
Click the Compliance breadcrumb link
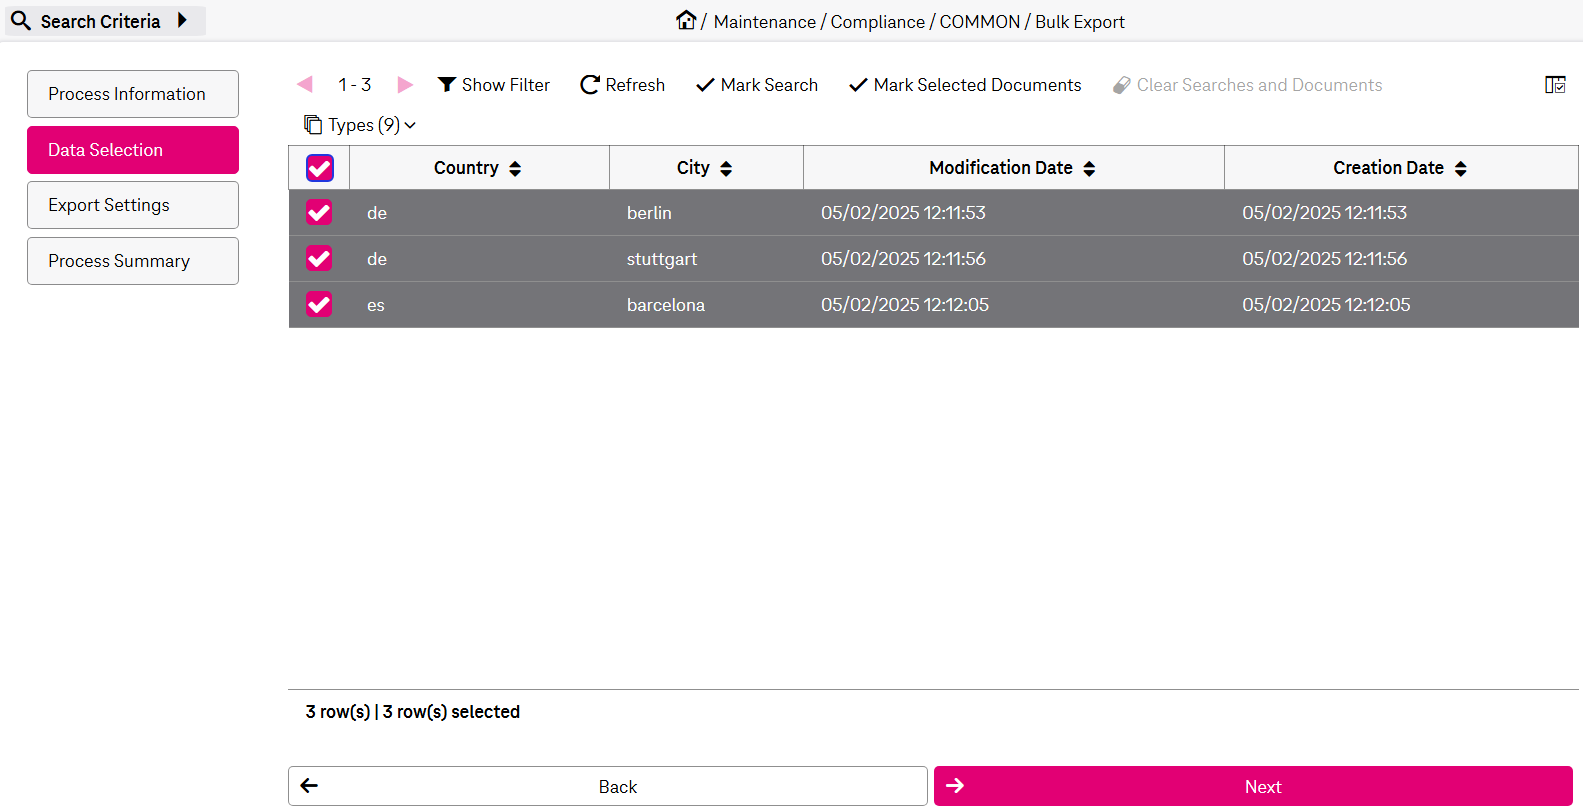pyautogui.click(x=877, y=22)
